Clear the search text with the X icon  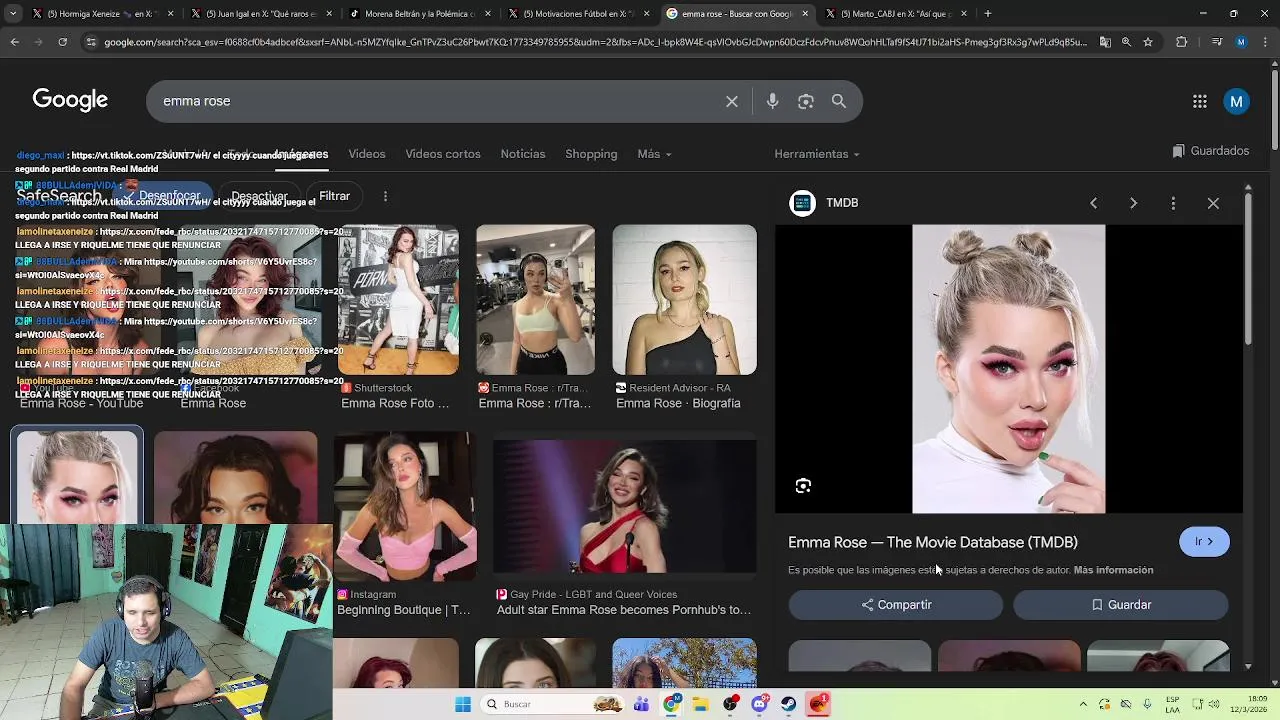coord(732,101)
